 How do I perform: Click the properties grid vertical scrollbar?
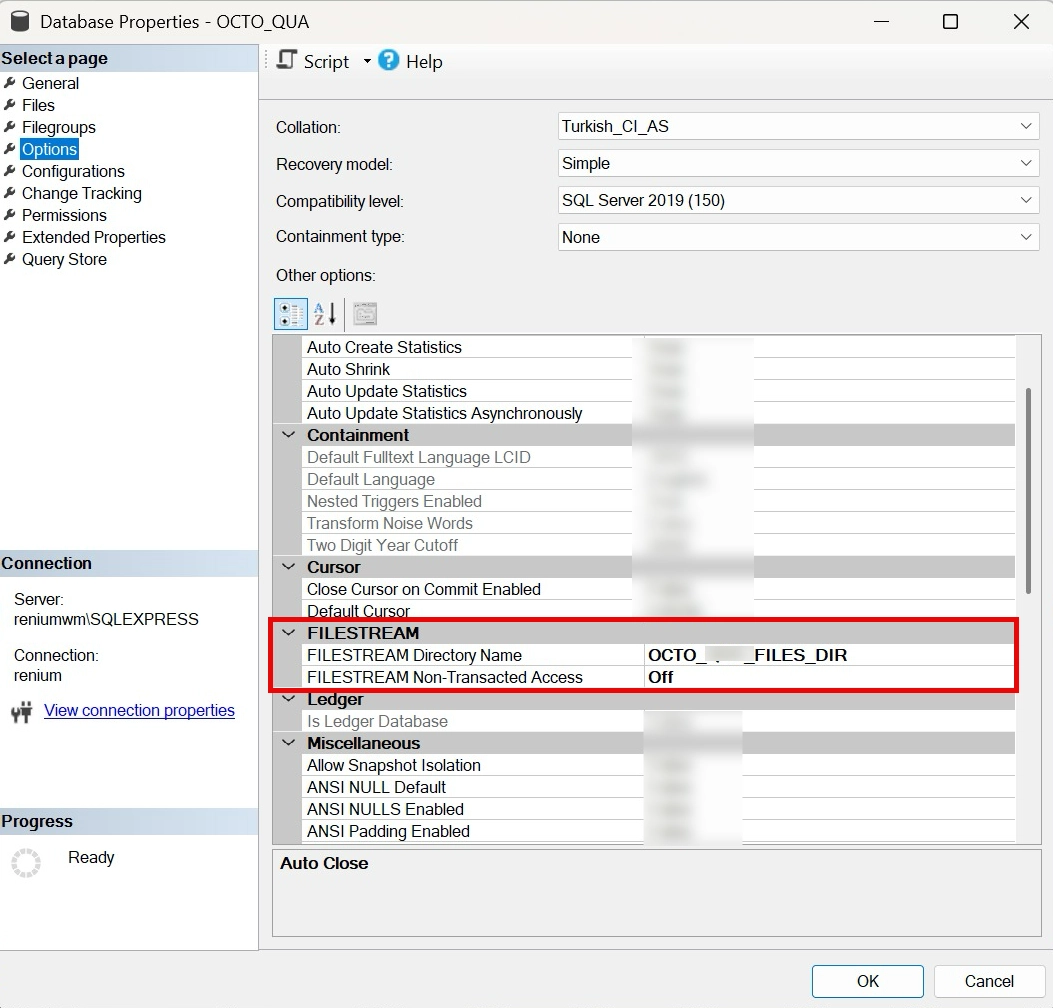tap(1027, 490)
